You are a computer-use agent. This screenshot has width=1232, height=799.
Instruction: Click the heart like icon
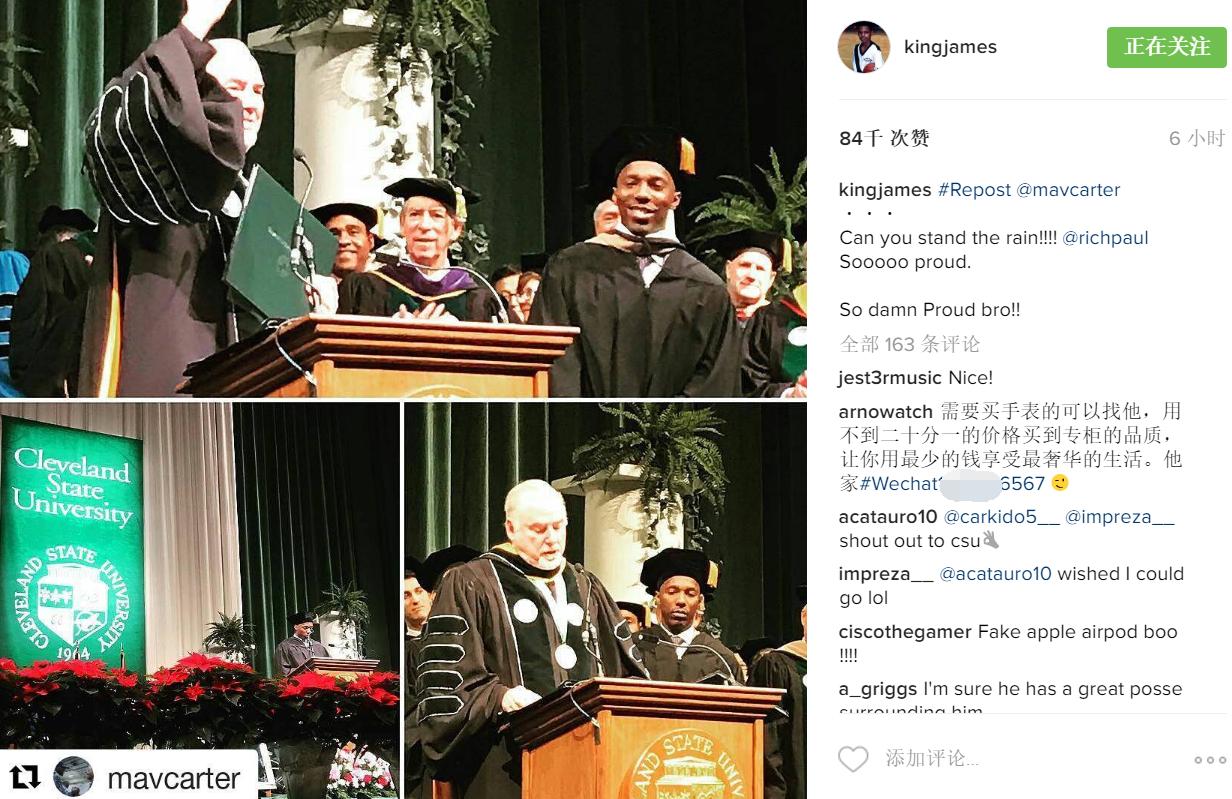(853, 759)
